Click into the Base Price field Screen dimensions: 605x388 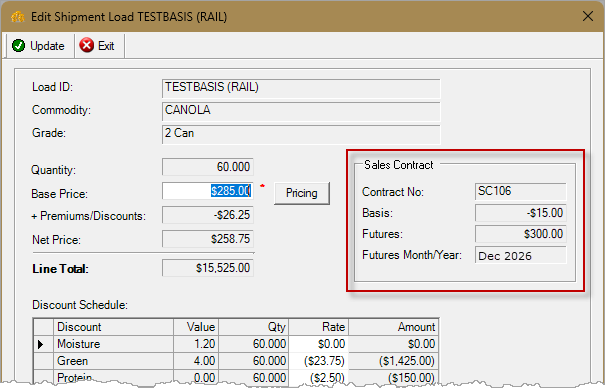pyautogui.click(x=208, y=191)
